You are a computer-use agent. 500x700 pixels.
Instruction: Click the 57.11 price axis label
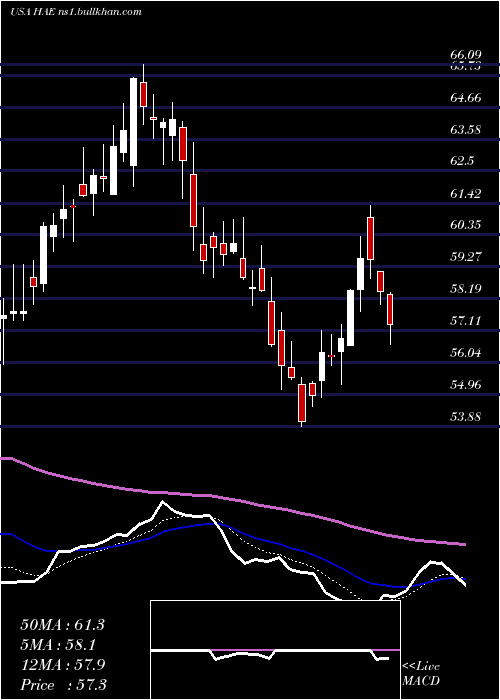pos(465,321)
